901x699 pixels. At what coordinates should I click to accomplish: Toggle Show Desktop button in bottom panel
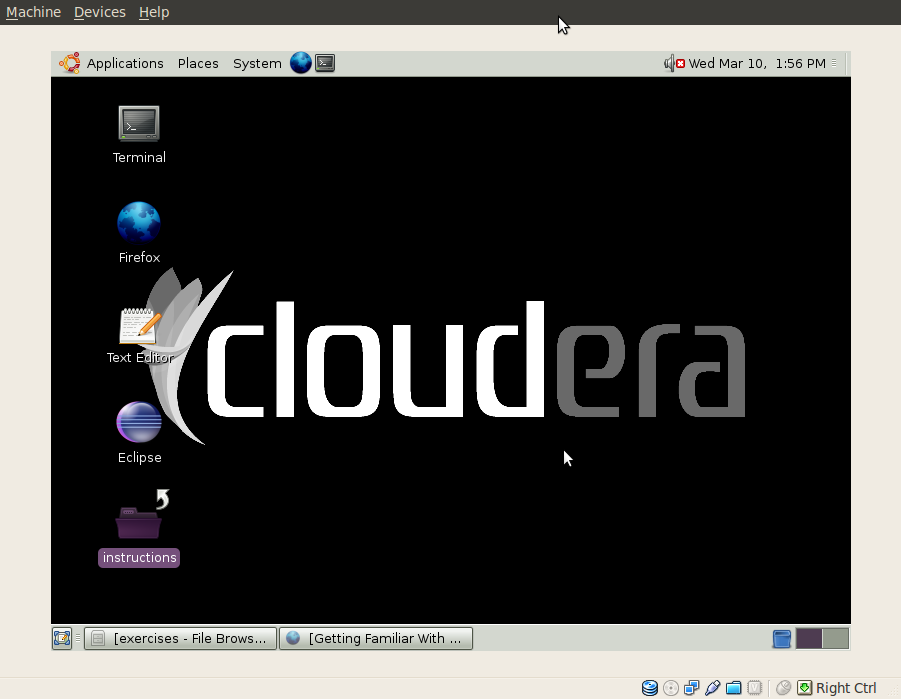62,638
